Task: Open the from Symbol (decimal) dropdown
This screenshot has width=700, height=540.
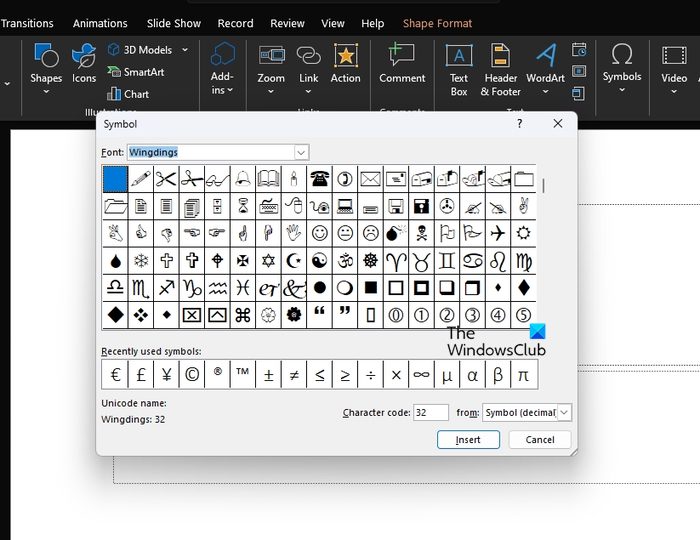Action: tap(564, 413)
